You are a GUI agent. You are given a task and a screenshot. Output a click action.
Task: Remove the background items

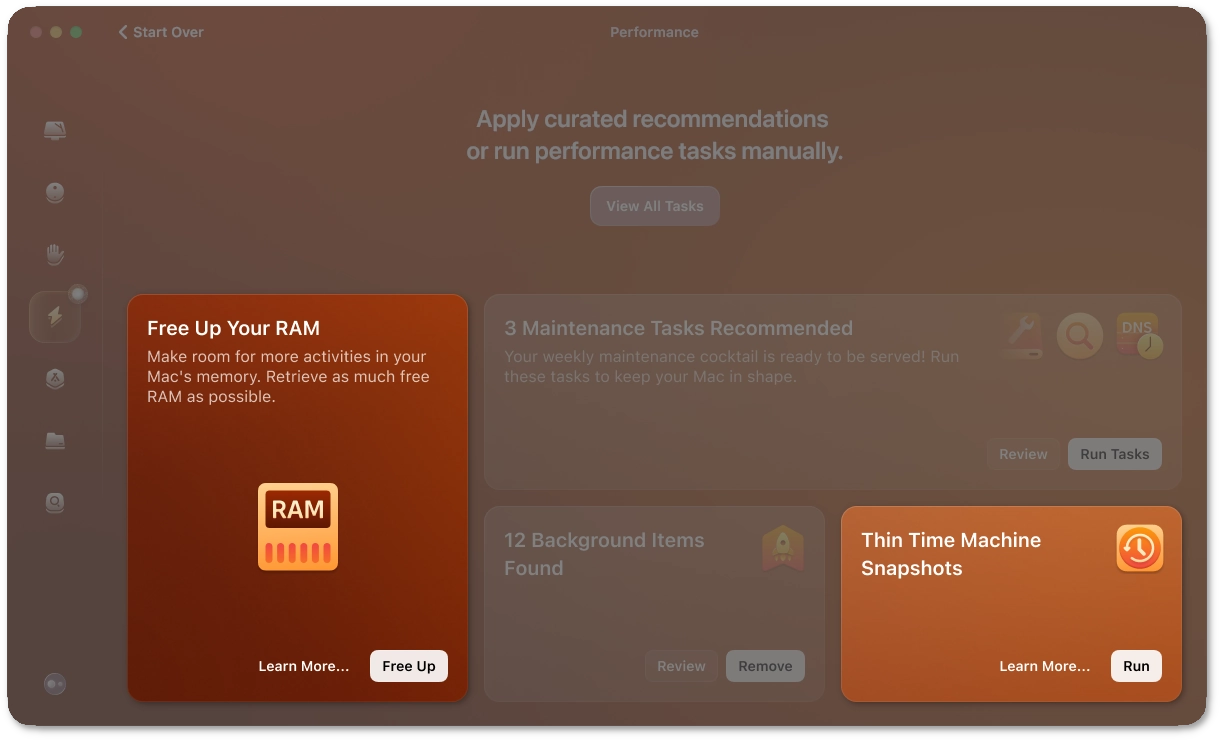(x=765, y=666)
